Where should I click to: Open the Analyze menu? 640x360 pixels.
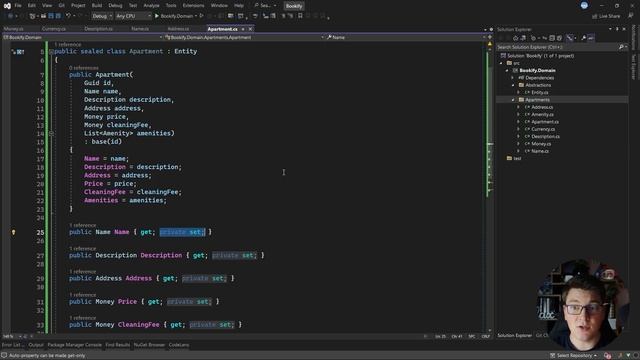(151, 6)
